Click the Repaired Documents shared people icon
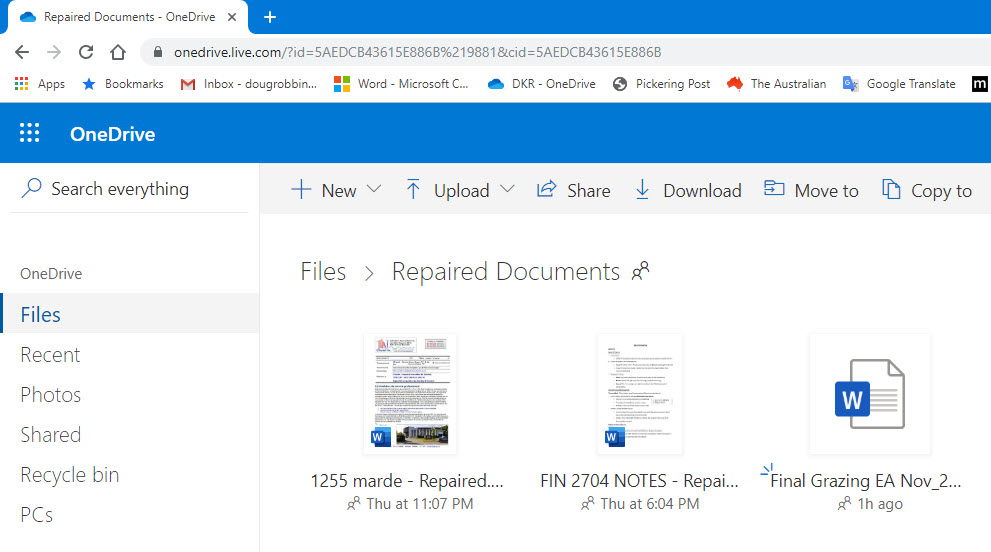Viewport: 991px width, 552px height. (640, 271)
